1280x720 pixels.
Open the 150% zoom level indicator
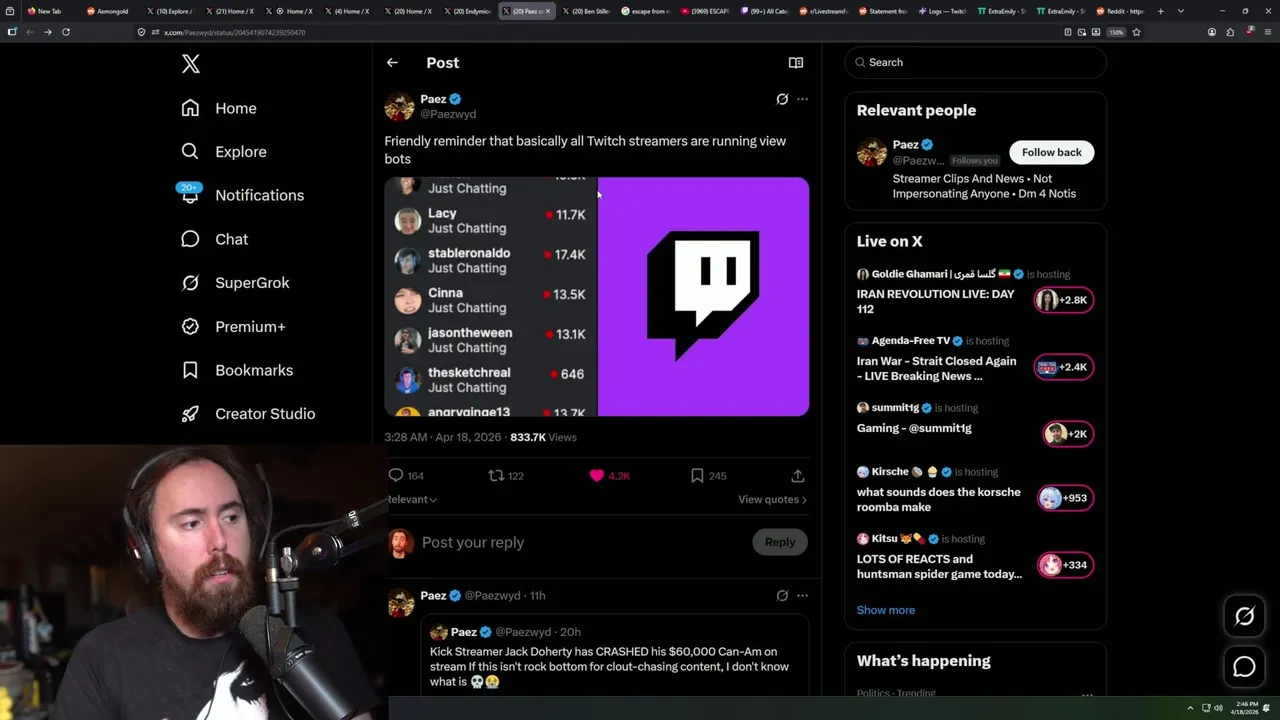[x=1116, y=32]
